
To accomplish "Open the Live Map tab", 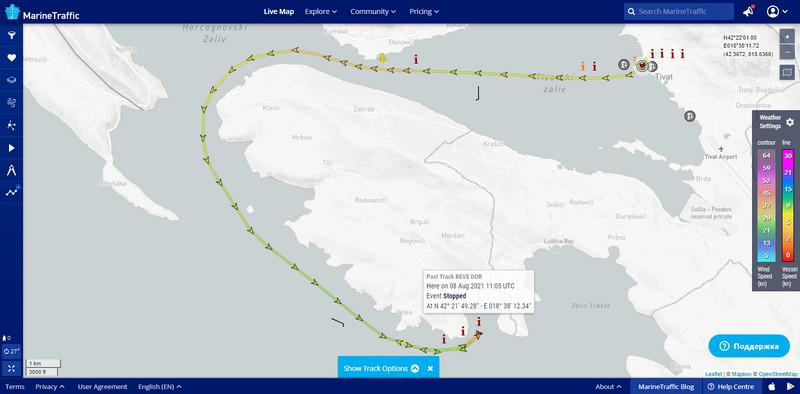I will click(279, 11).
